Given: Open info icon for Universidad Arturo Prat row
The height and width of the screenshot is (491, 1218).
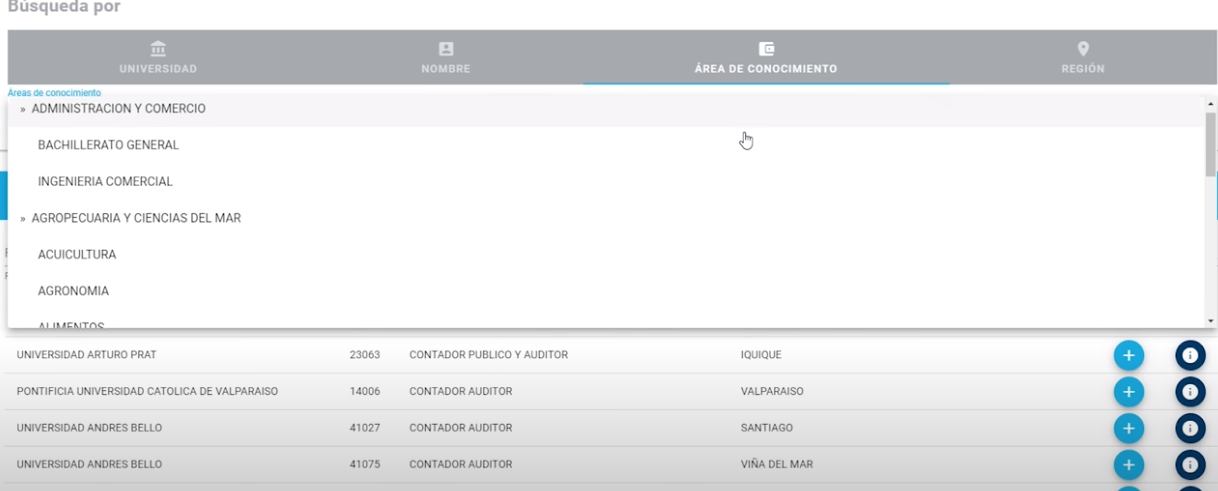Looking at the screenshot, I should [x=1190, y=355].
